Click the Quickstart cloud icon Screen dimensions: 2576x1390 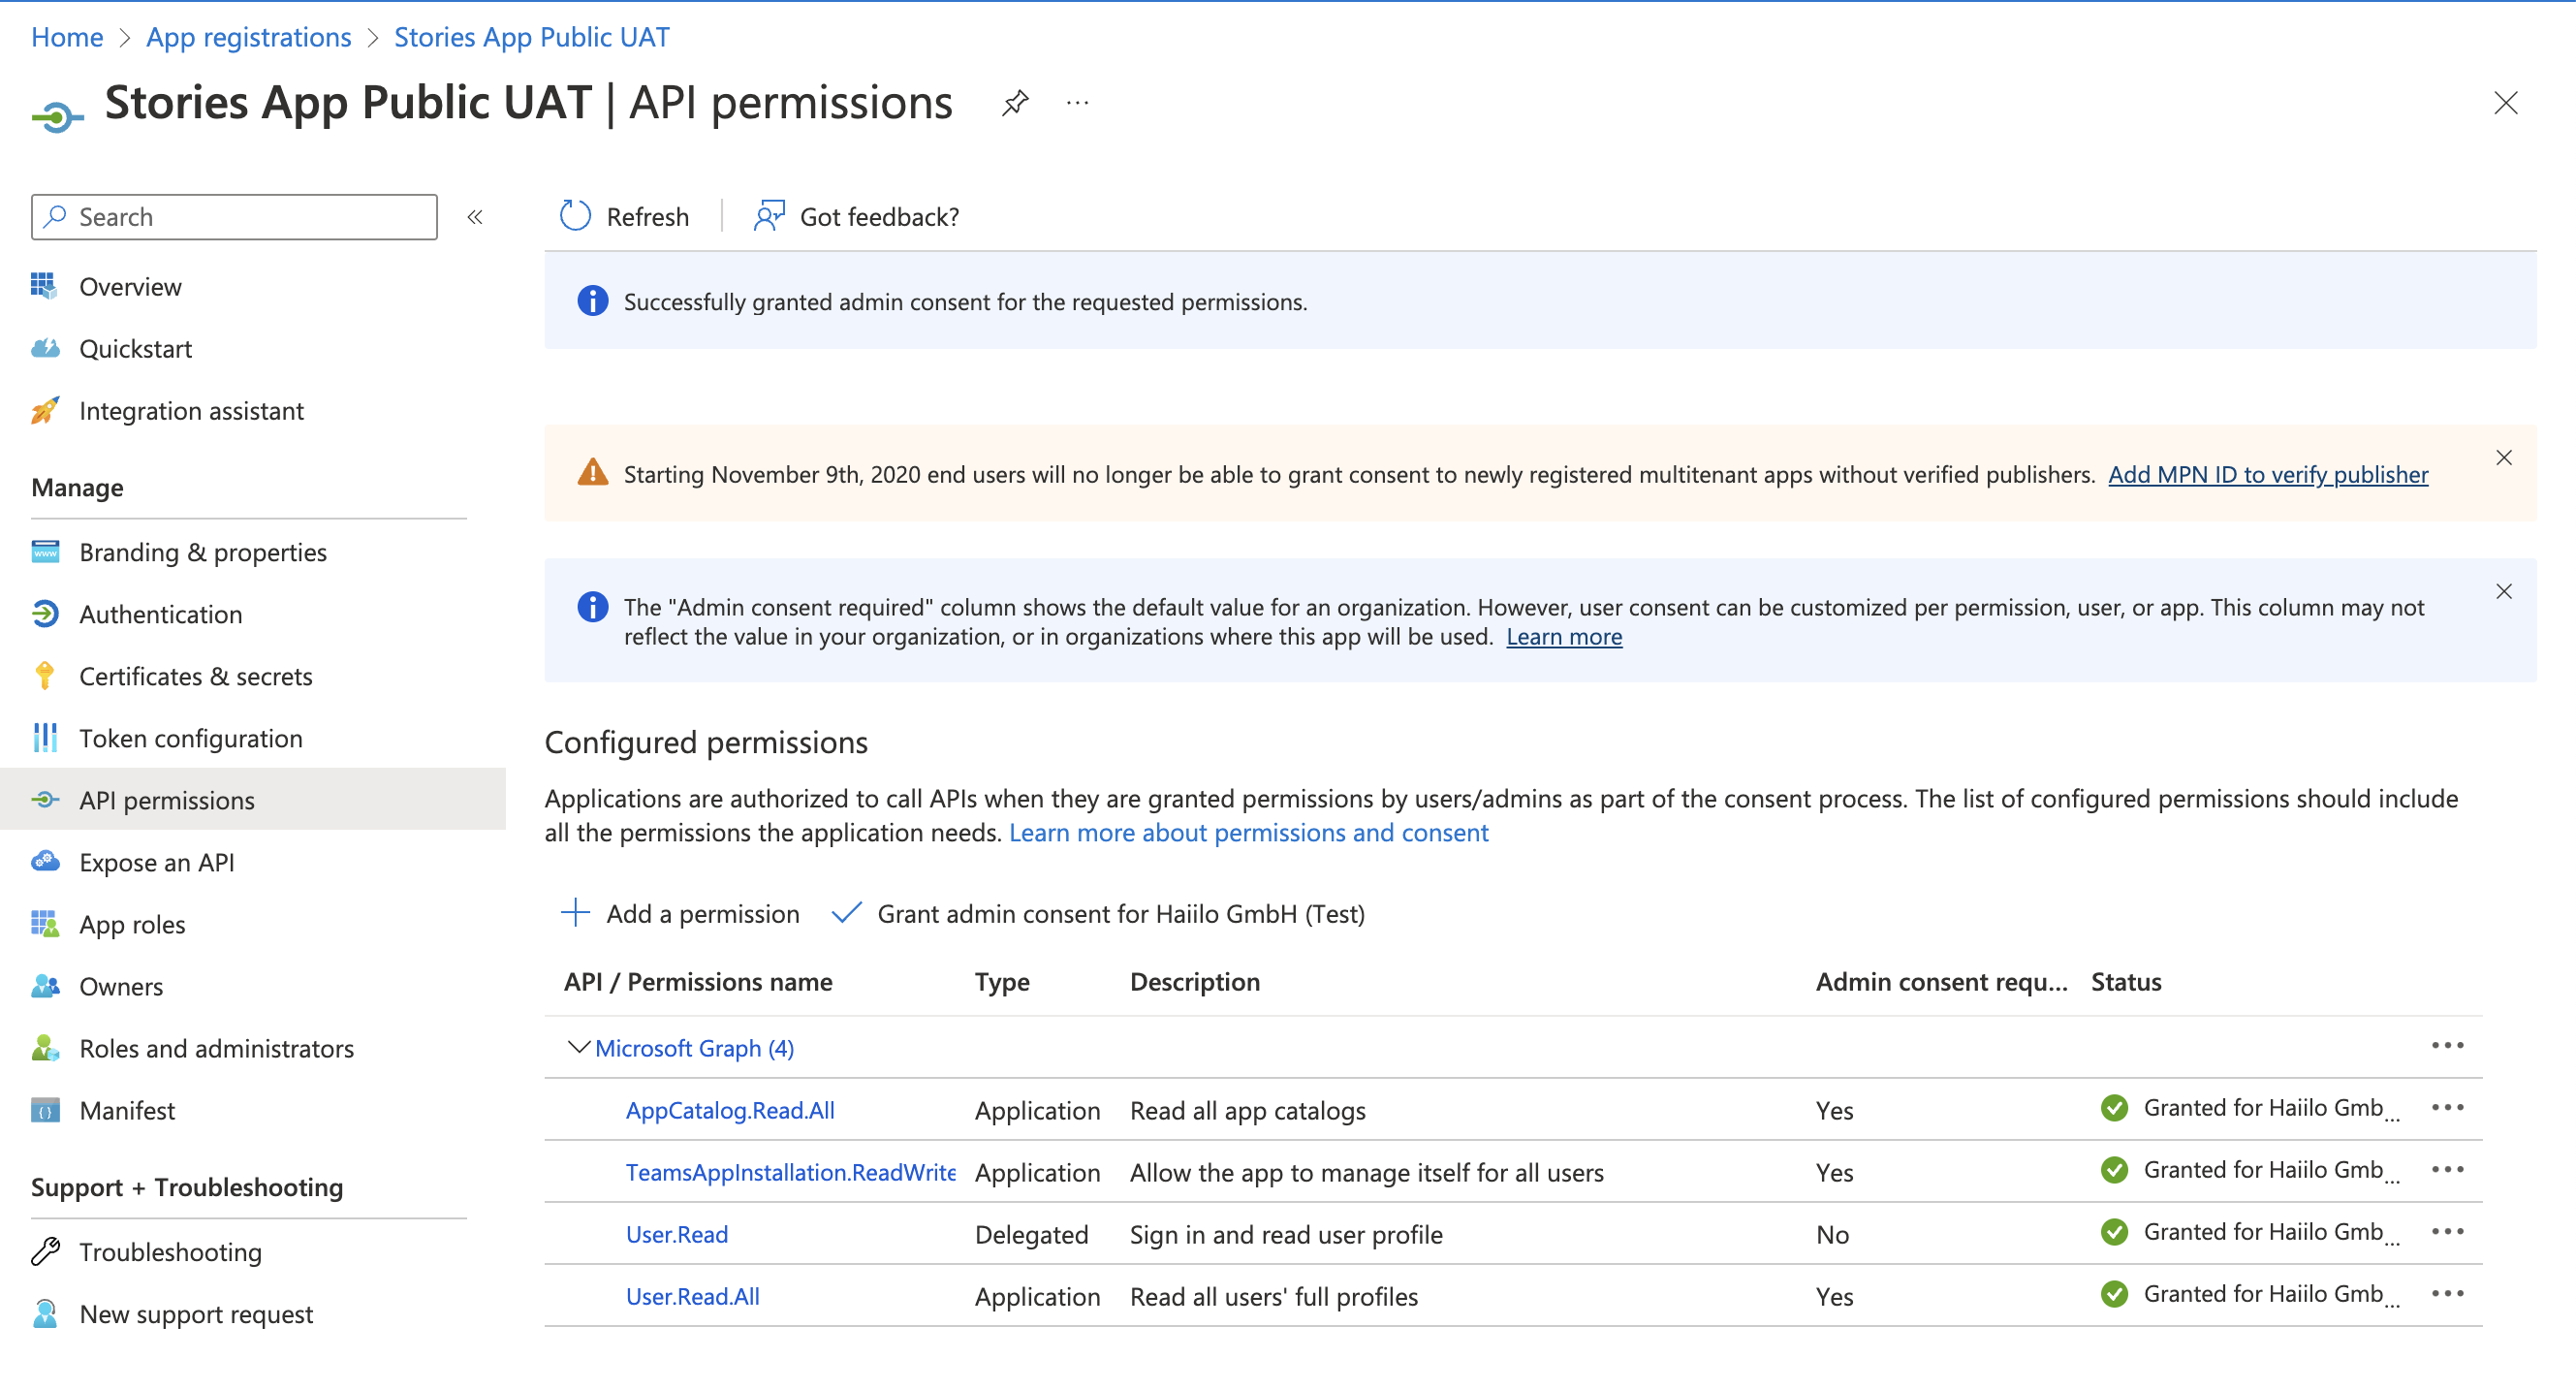pos(44,348)
